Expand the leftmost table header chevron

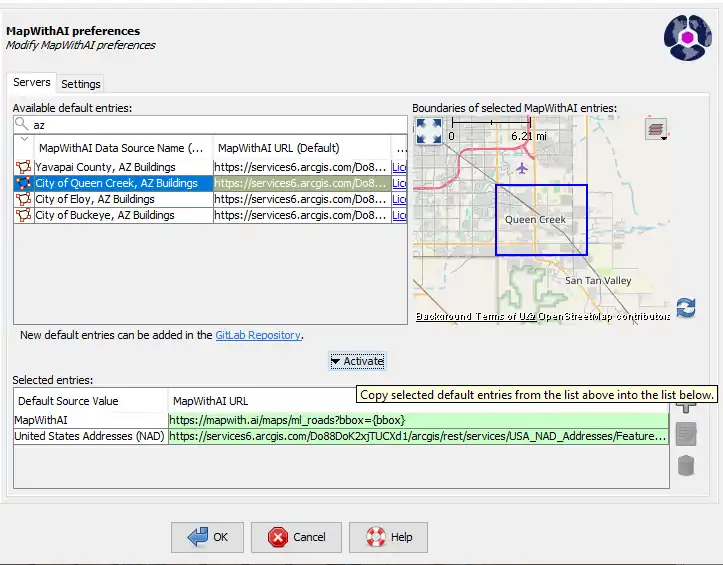click(24, 139)
